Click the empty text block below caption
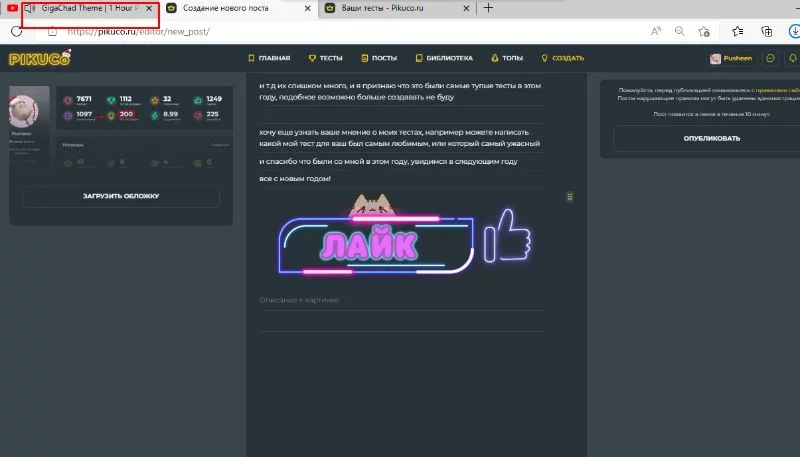The width and height of the screenshot is (800, 457). 403,322
